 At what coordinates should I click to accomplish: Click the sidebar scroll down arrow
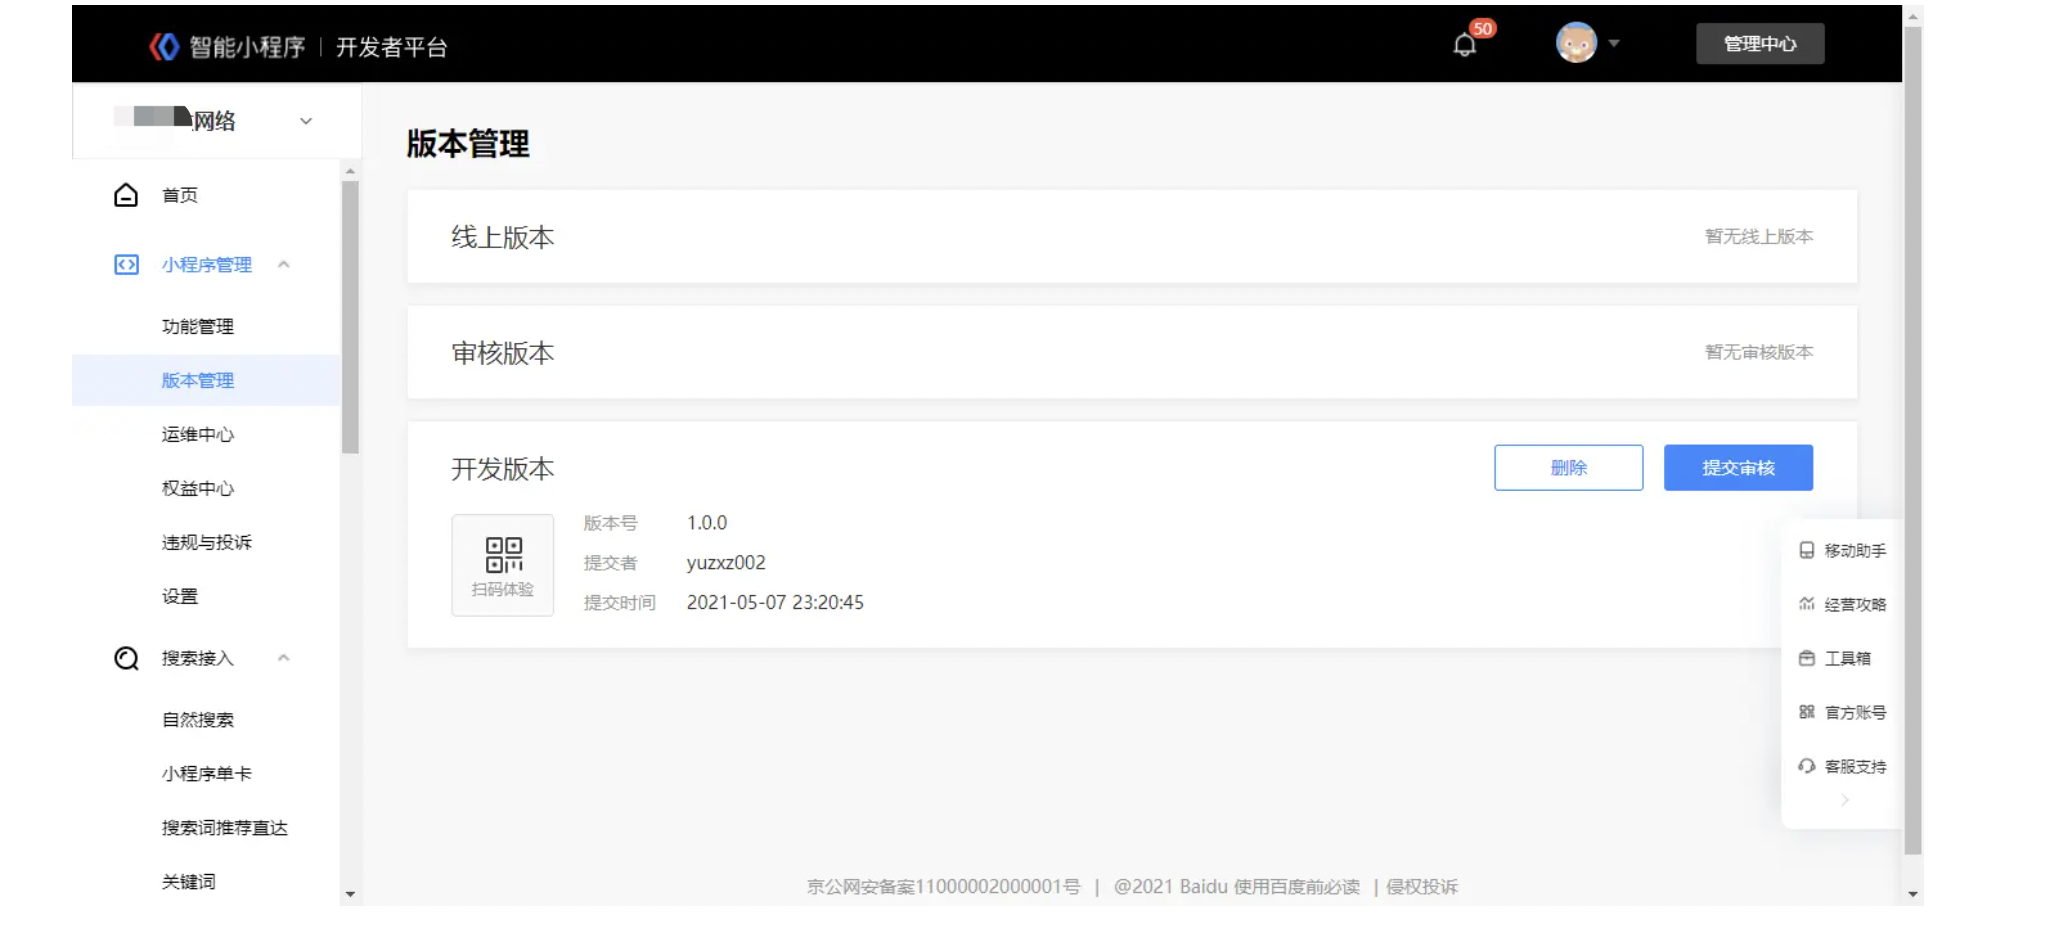pos(350,894)
